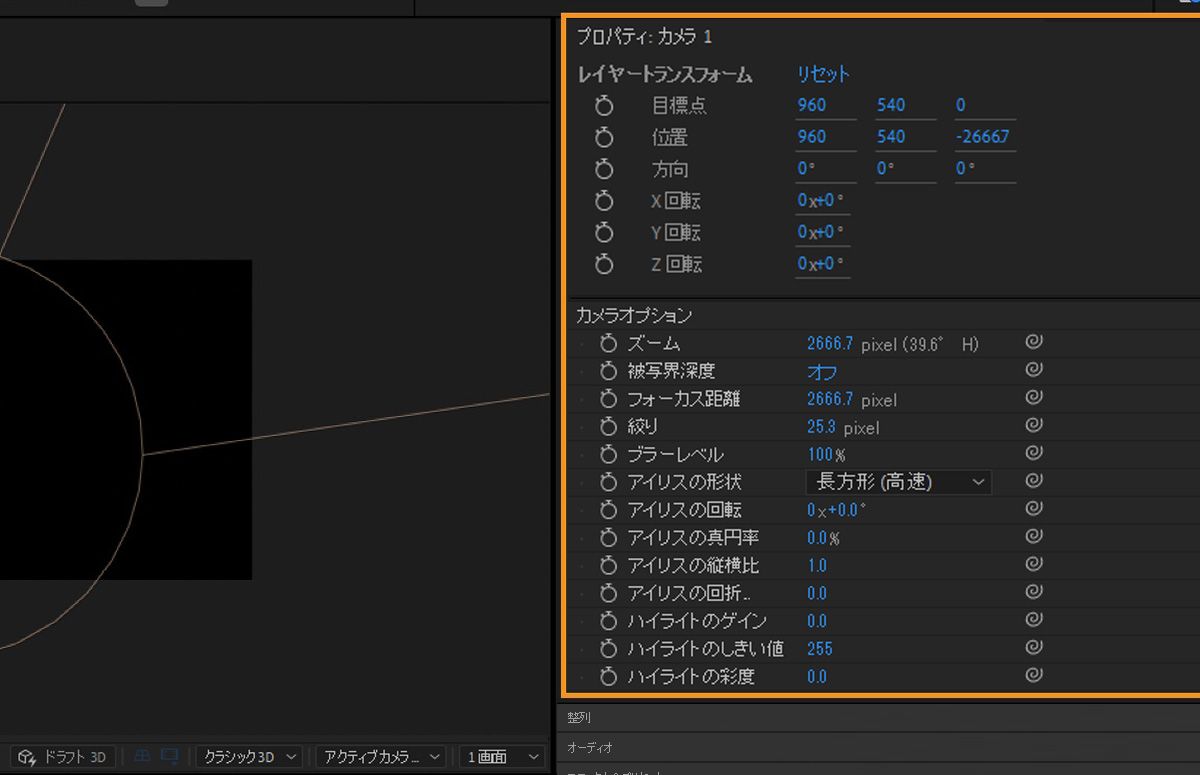1200x775 pixels.
Task: Toggle stopwatch for ハイライトのゲイン property
Action: 609,621
